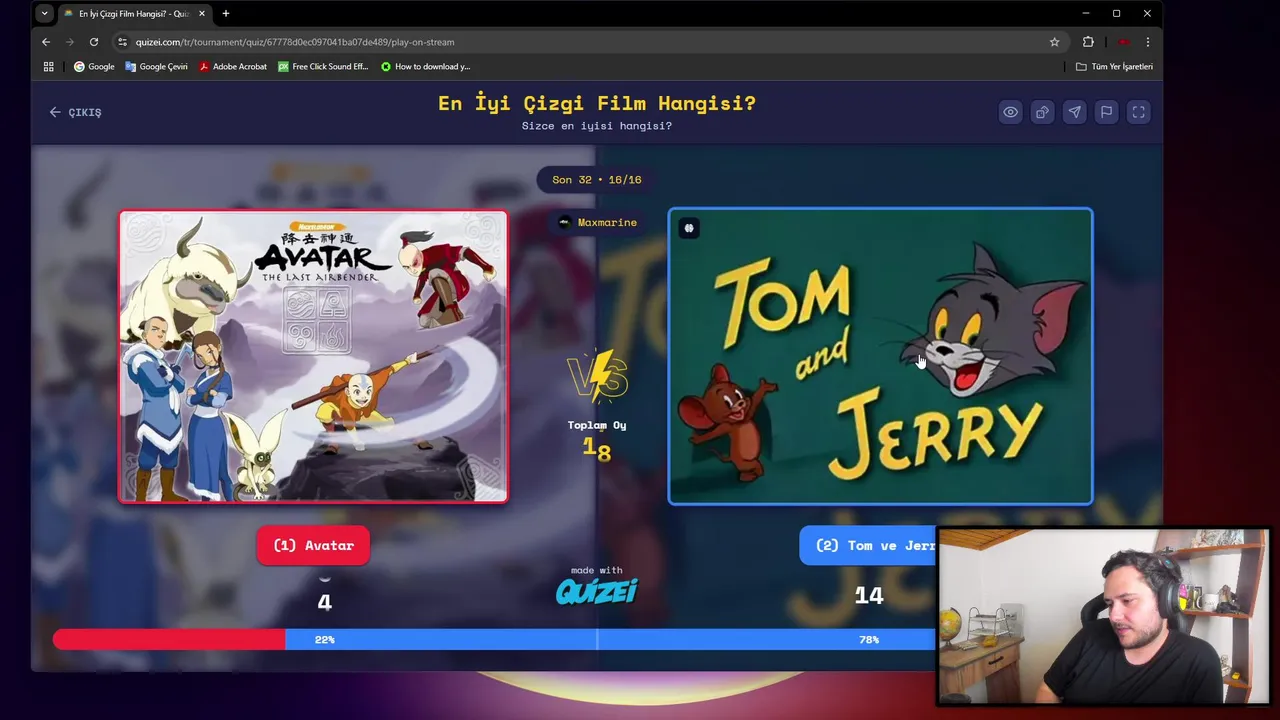Open the Adobe Acrobat bookmark
Image resolution: width=1280 pixels, height=720 pixels.
[x=232, y=67]
